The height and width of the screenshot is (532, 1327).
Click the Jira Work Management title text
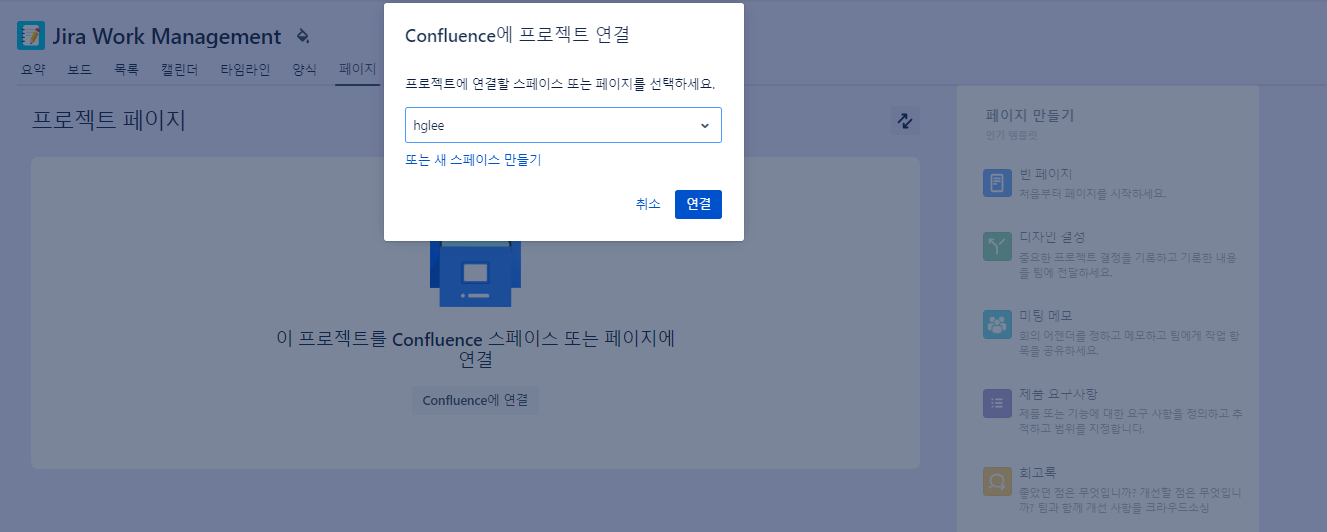click(x=167, y=37)
